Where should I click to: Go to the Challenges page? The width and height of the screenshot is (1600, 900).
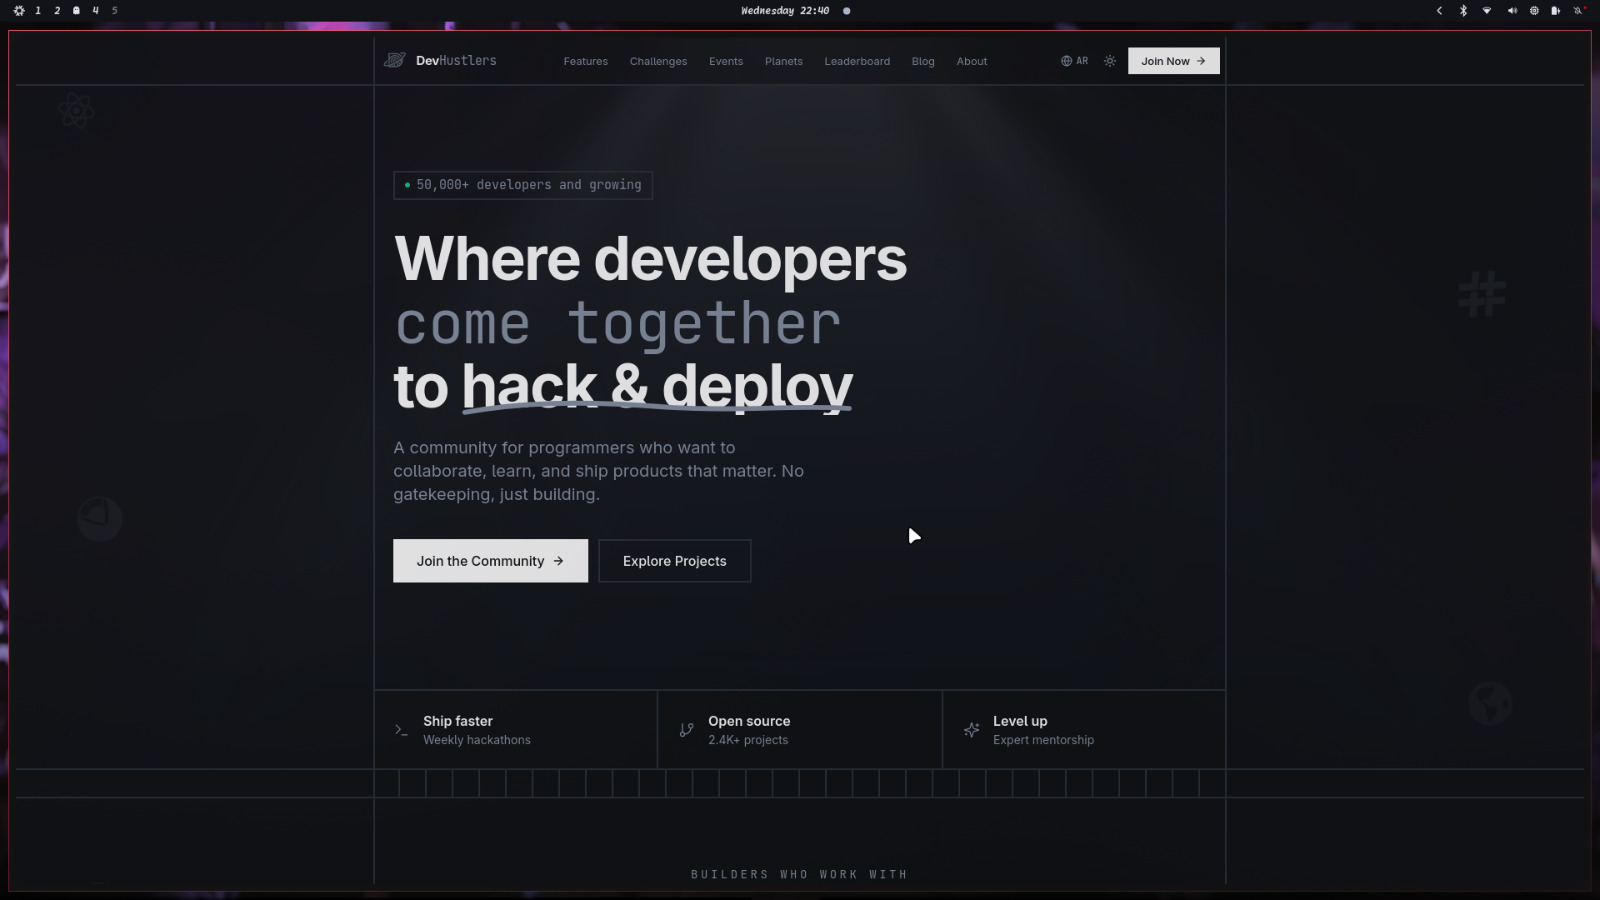(x=658, y=62)
